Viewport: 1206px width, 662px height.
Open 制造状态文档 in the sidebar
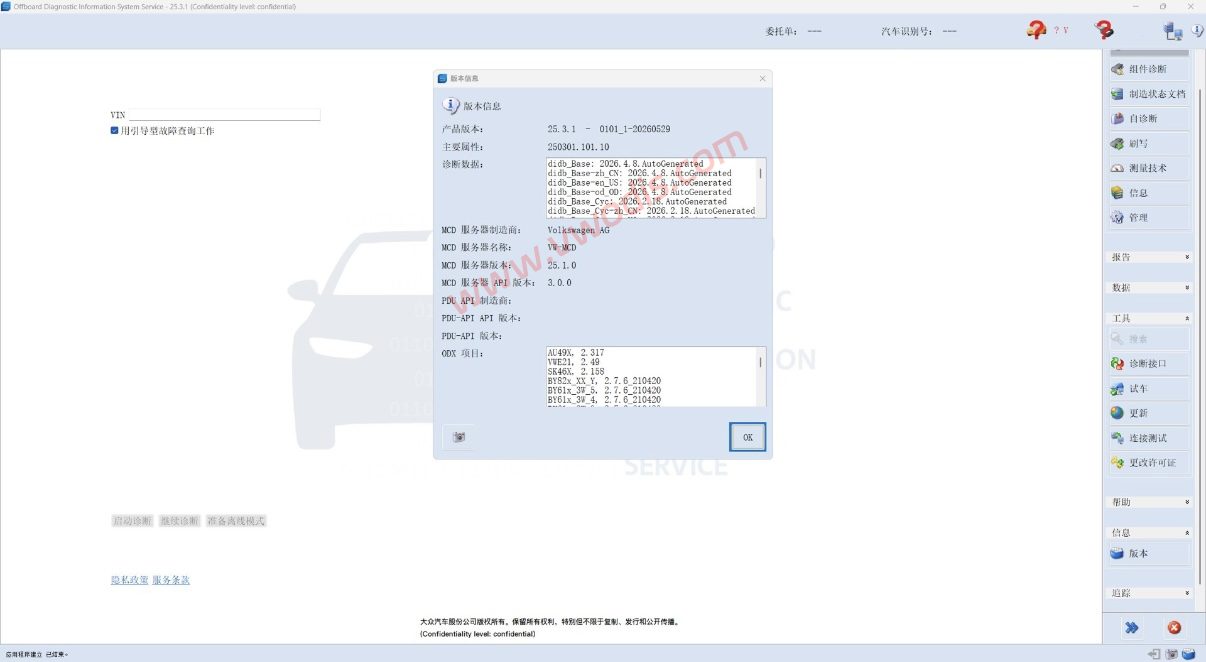1149,94
